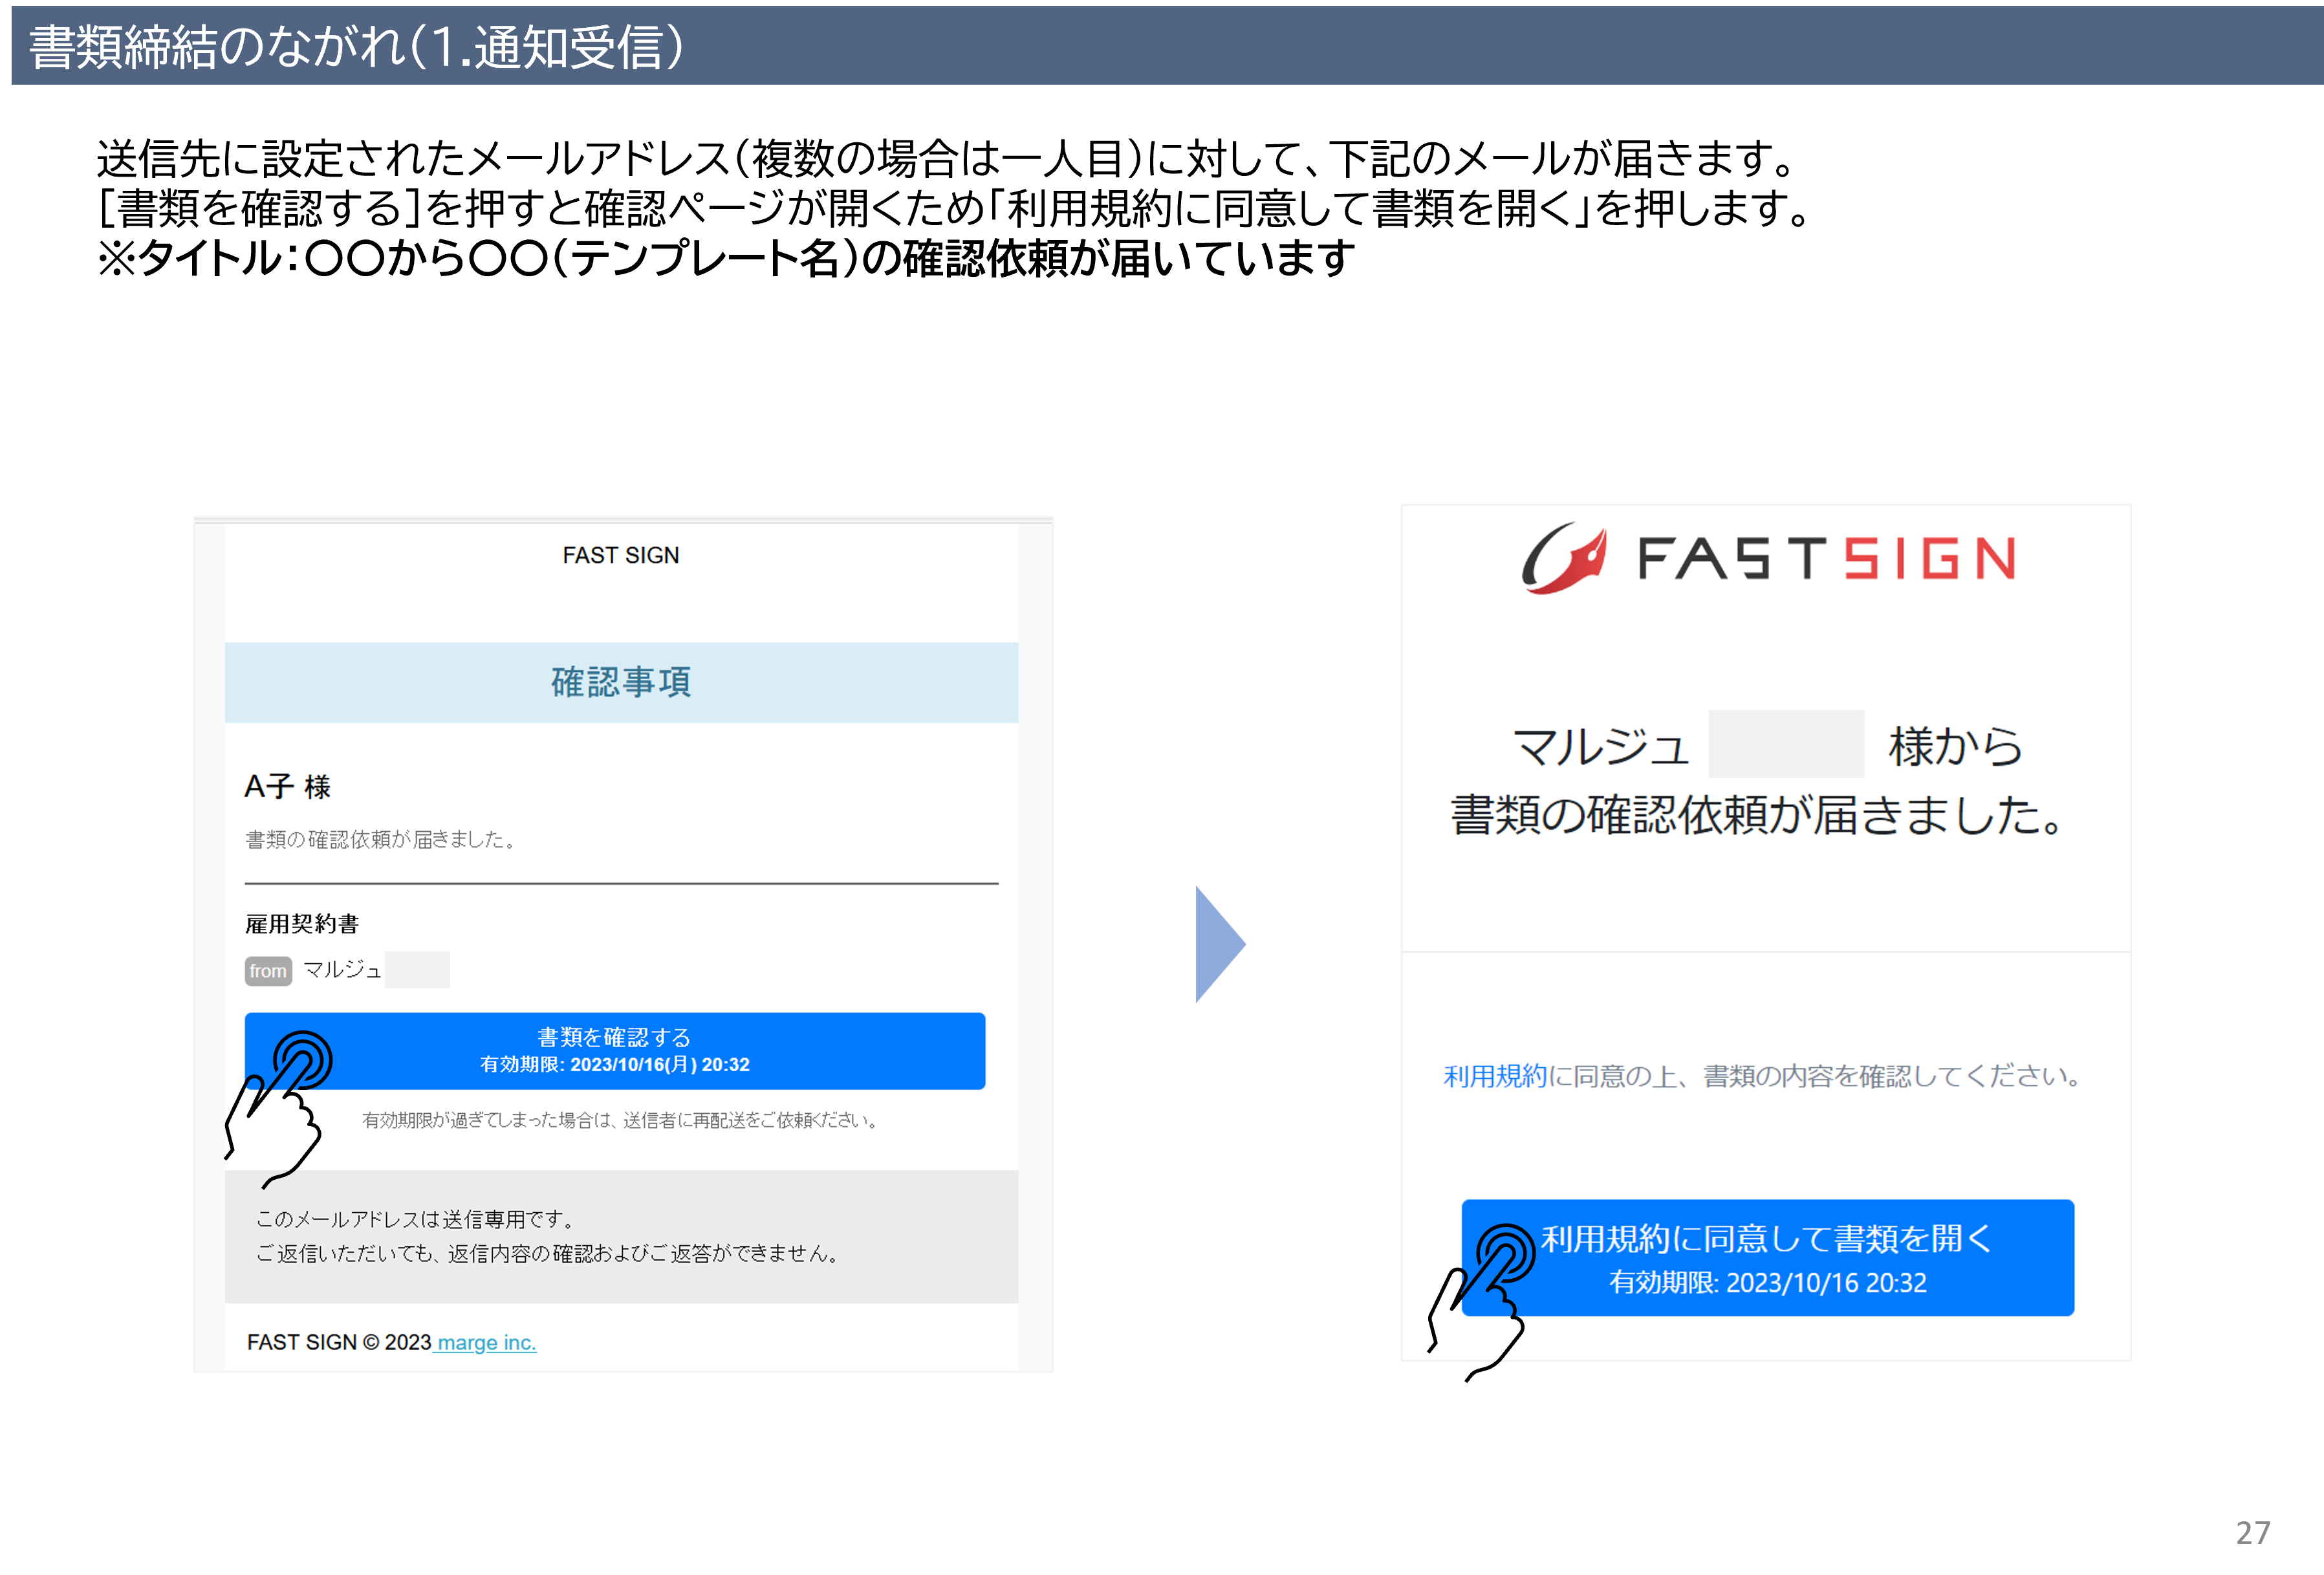Click the FAST SIGN text at email top
This screenshot has height=1575, width=2324.
pos(620,555)
